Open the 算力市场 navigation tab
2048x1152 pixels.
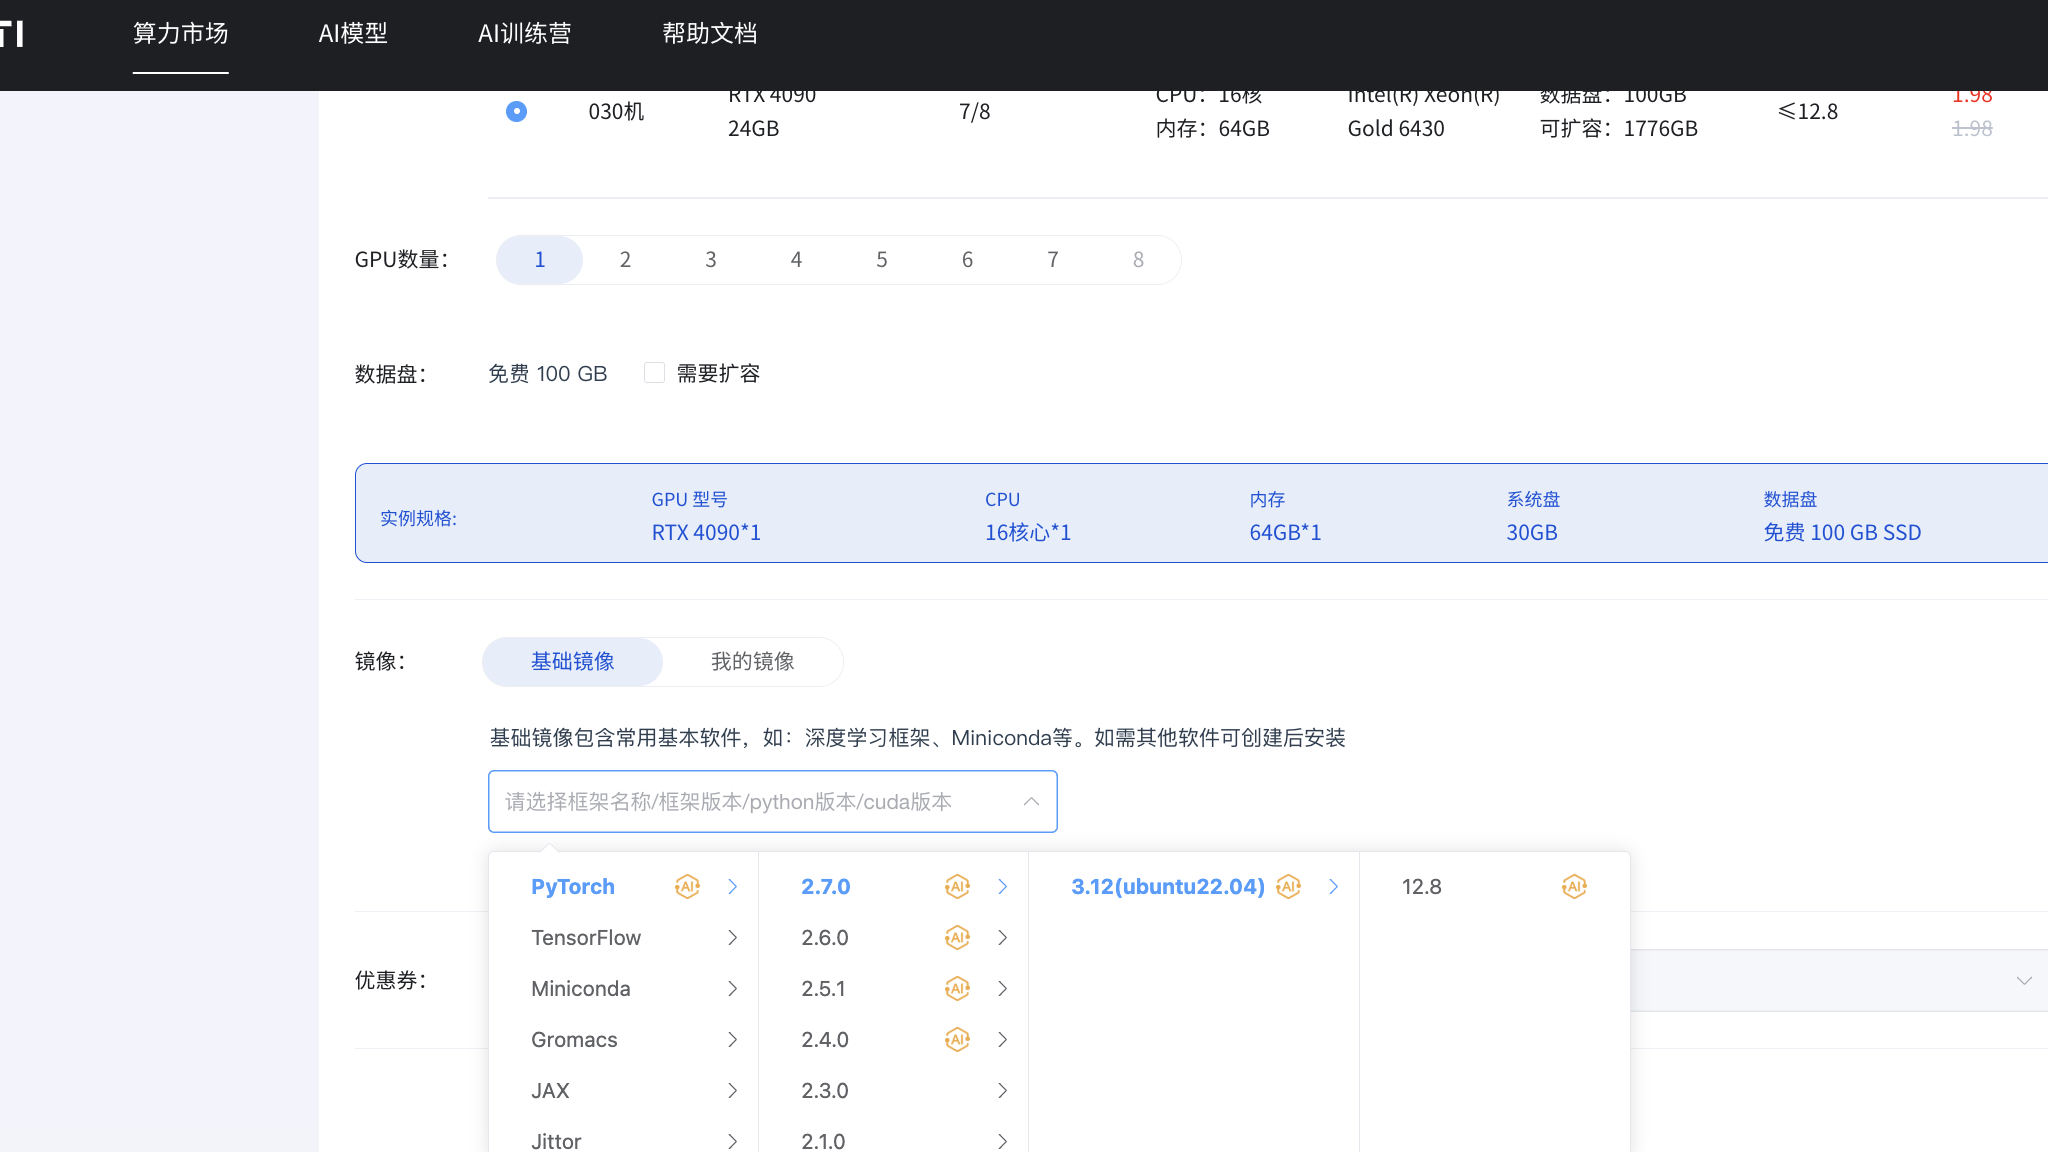click(181, 34)
